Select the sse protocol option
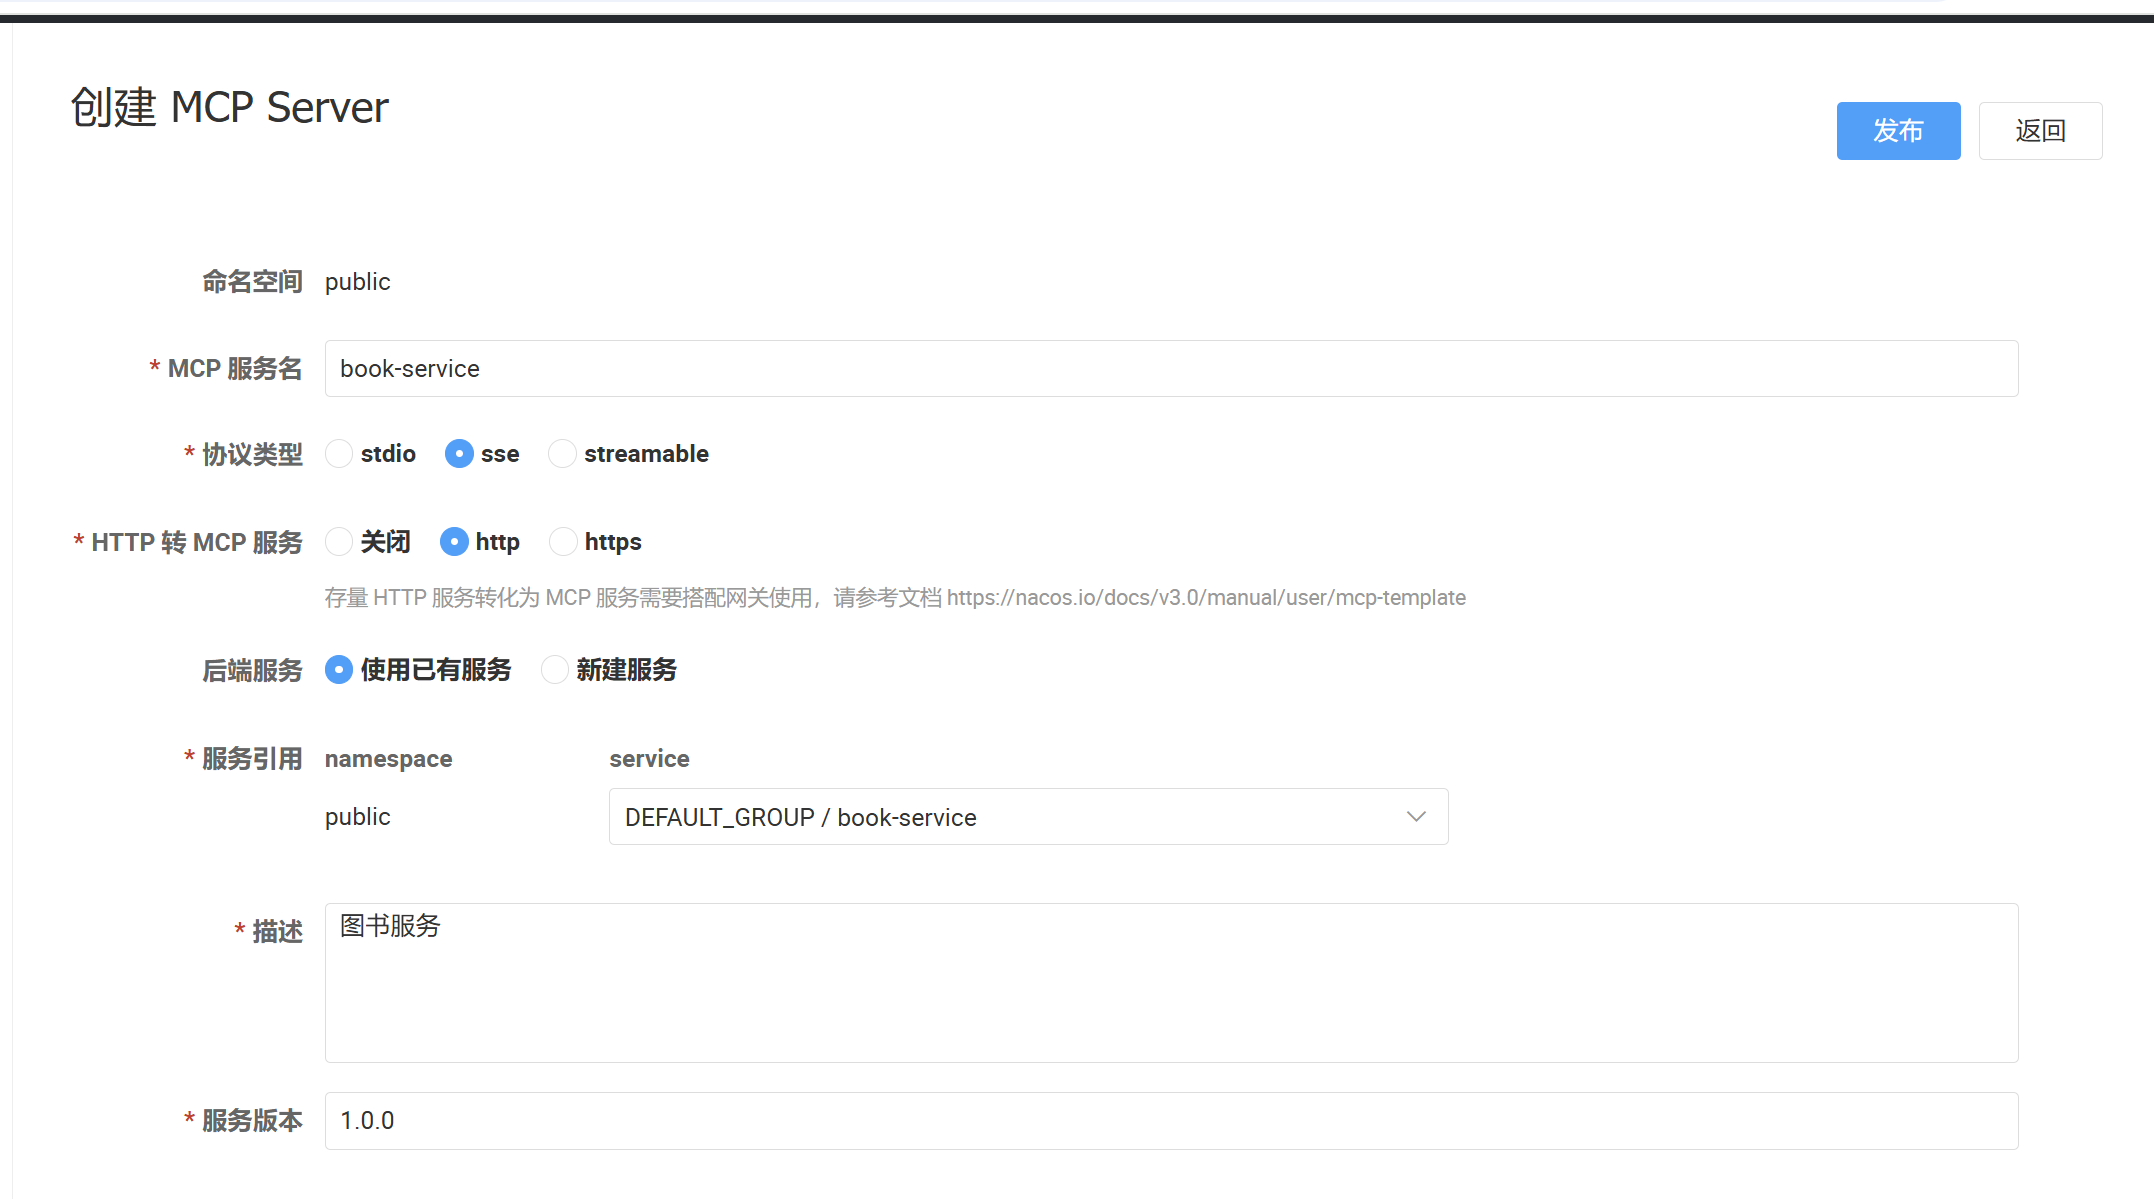The width and height of the screenshot is (2154, 1199). [x=459, y=454]
